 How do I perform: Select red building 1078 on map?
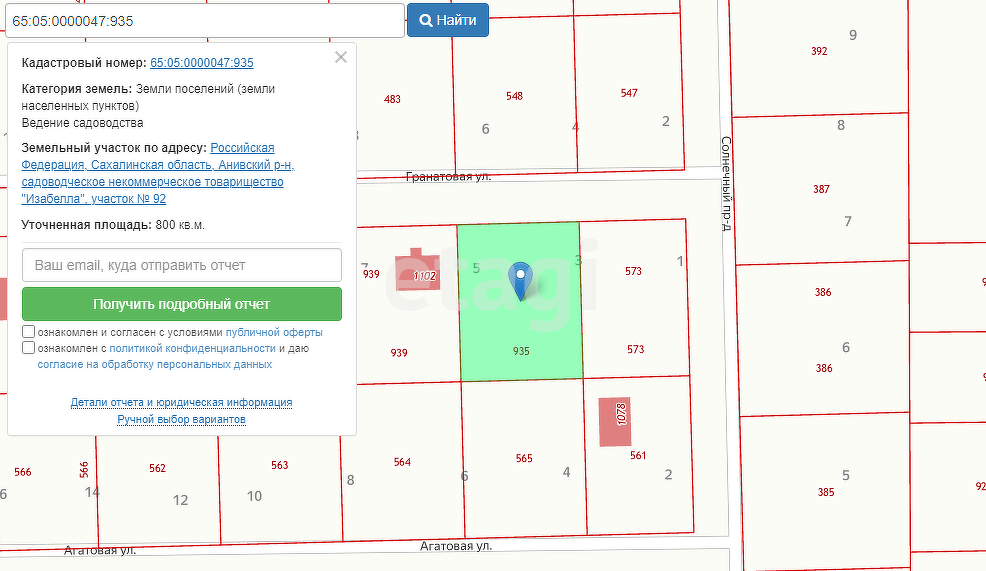(x=614, y=421)
